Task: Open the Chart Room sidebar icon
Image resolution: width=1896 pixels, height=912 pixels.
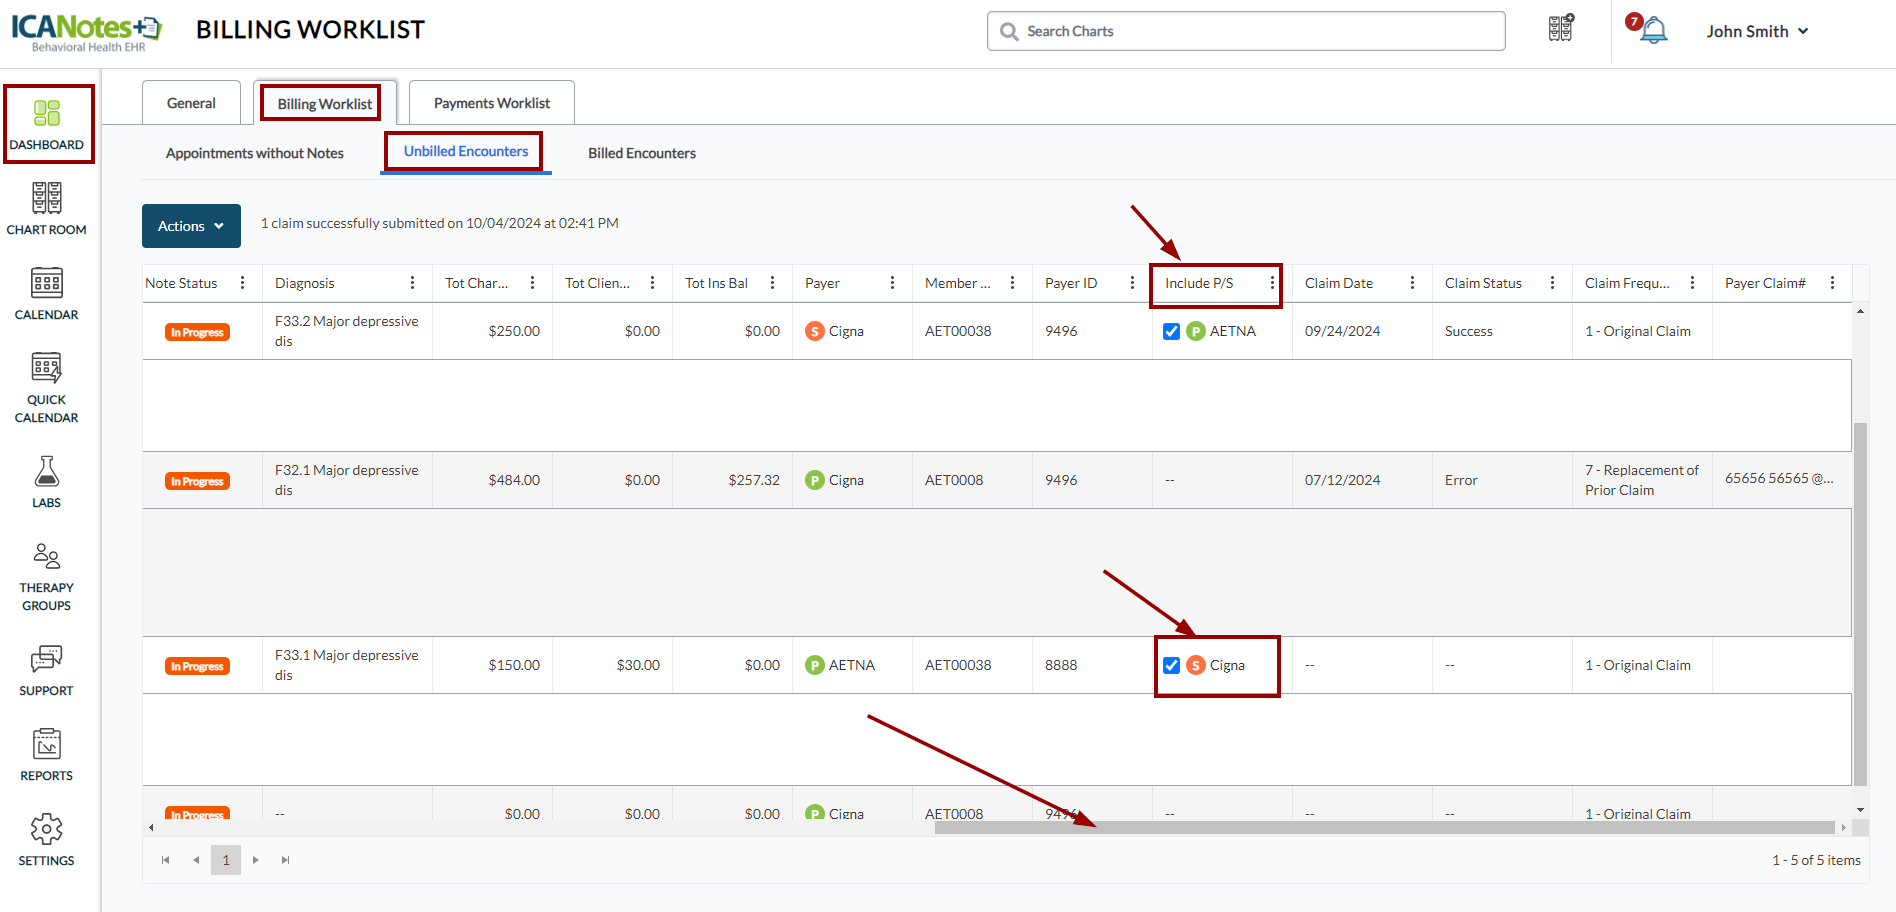Action: (x=46, y=208)
